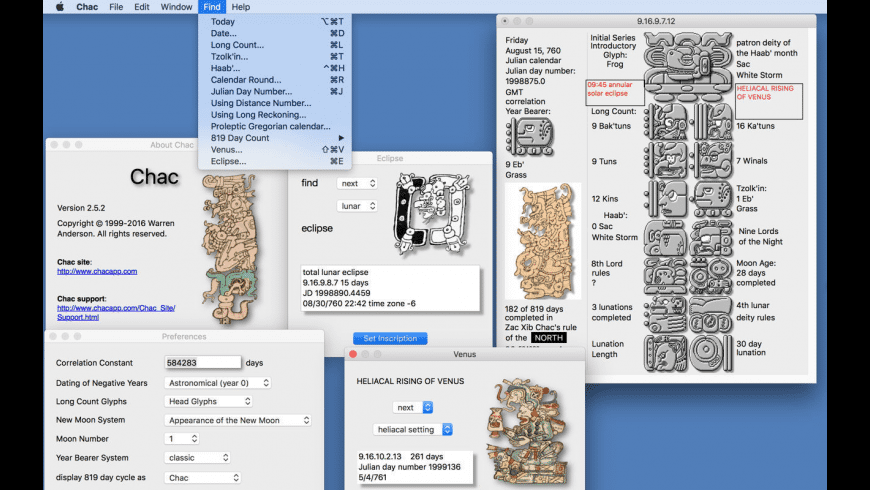Click the Year Bearer glyph image

point(530,137)
